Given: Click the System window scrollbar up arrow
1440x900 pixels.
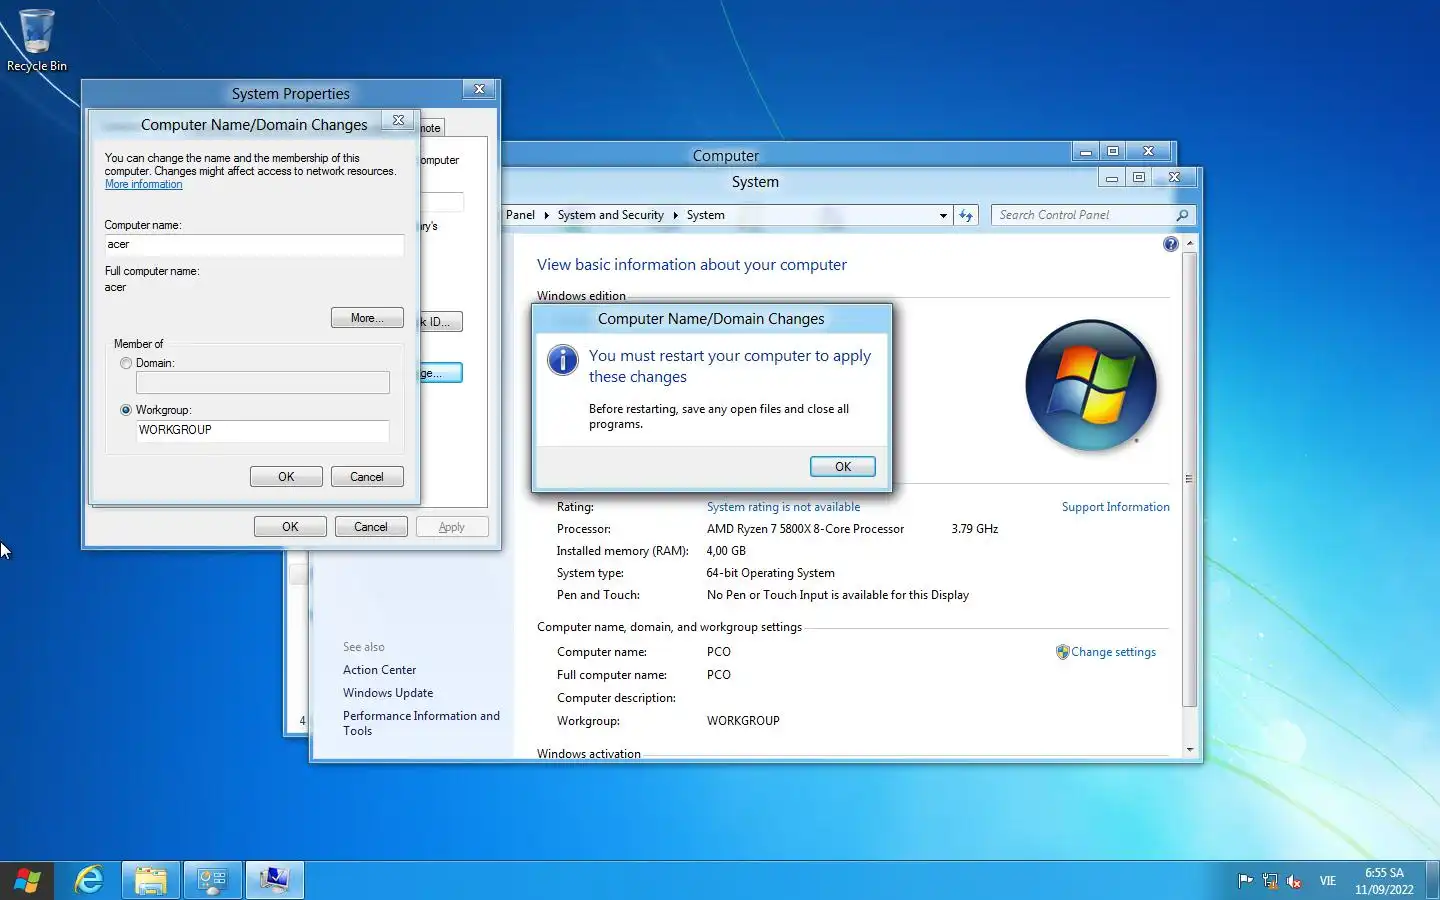Looking at the screenshot, I should tap(1189, 243).
